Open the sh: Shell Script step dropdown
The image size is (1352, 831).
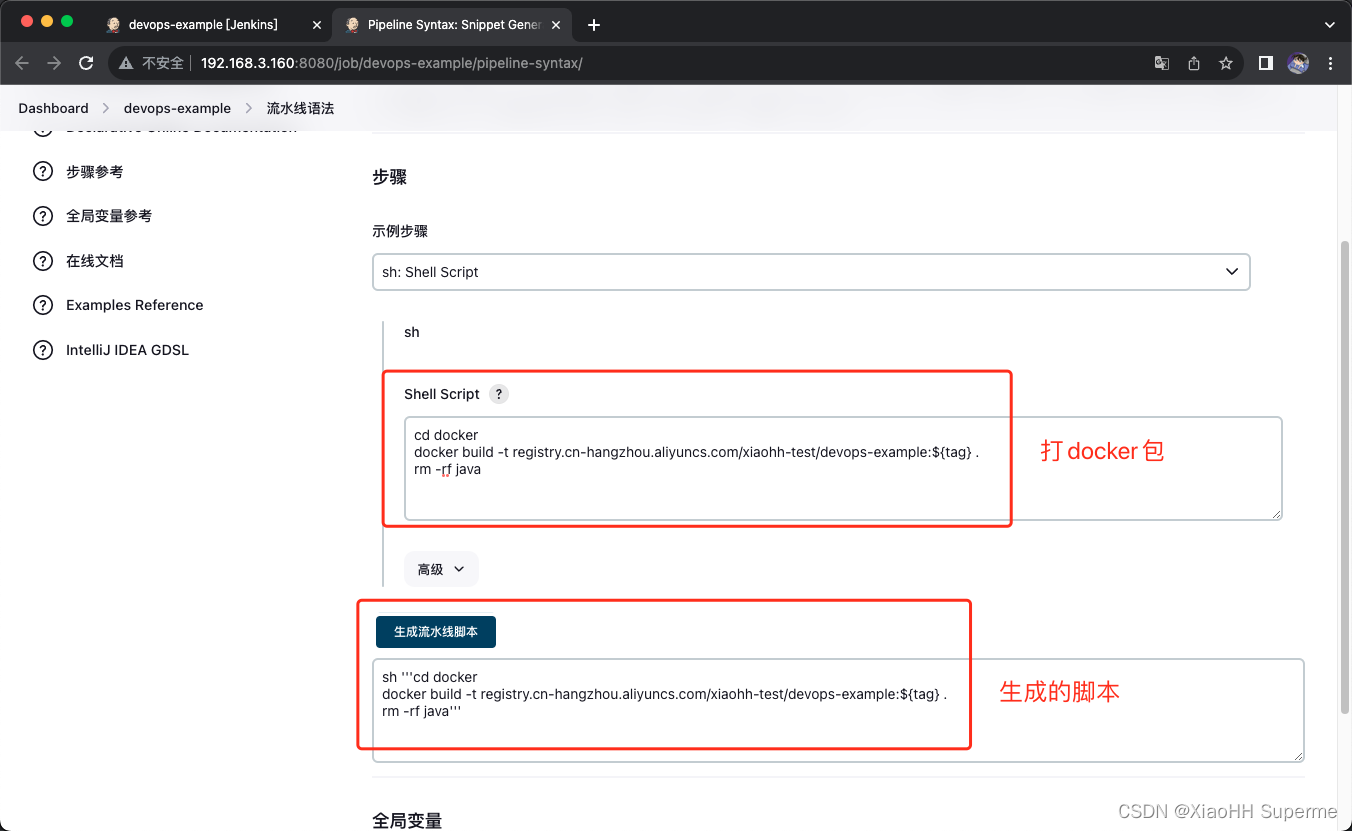click(x=811, y=272)
